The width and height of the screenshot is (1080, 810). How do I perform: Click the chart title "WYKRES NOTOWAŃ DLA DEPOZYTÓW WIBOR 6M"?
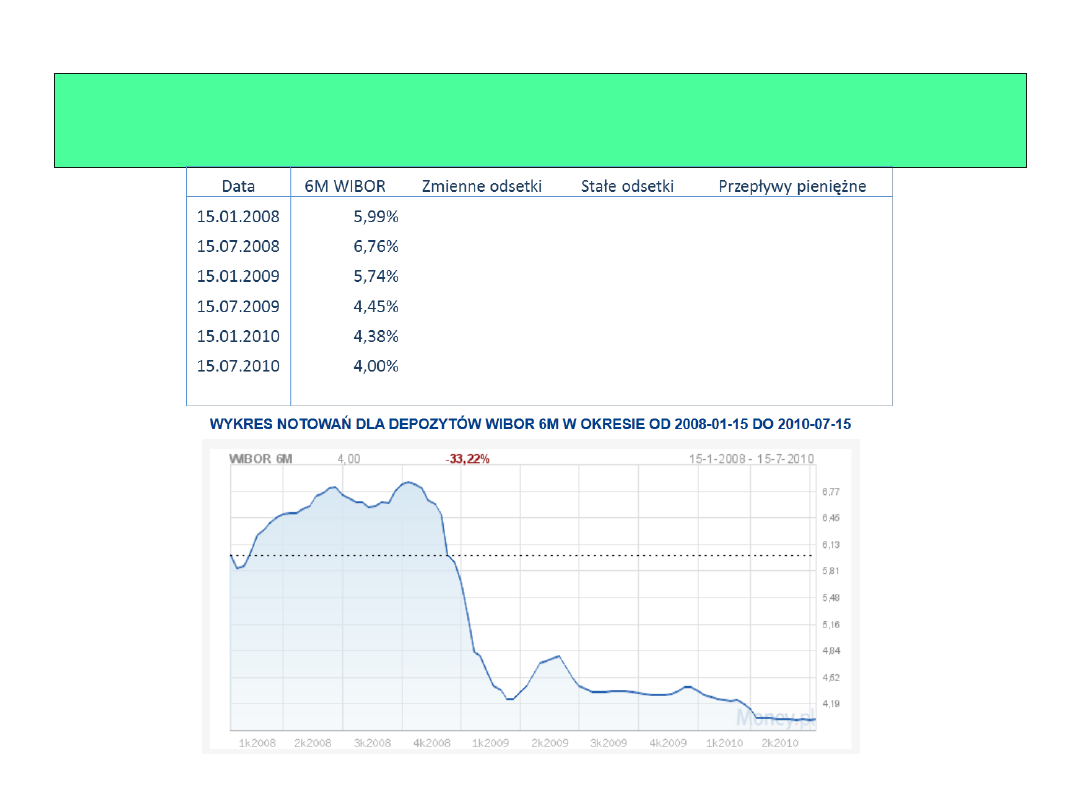(x=530, y=424)
